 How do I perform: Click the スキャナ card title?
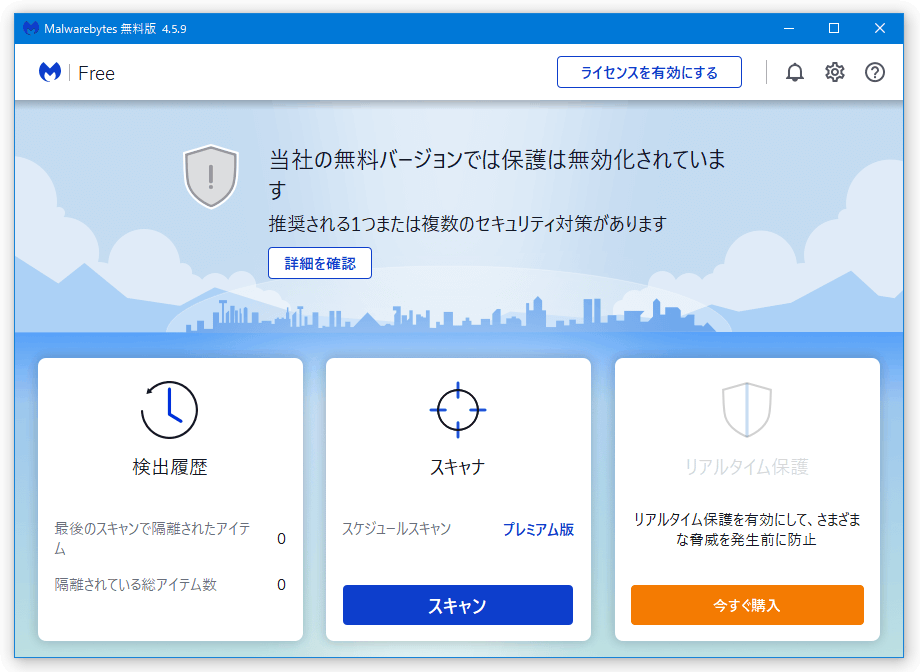tap(458, 467)
